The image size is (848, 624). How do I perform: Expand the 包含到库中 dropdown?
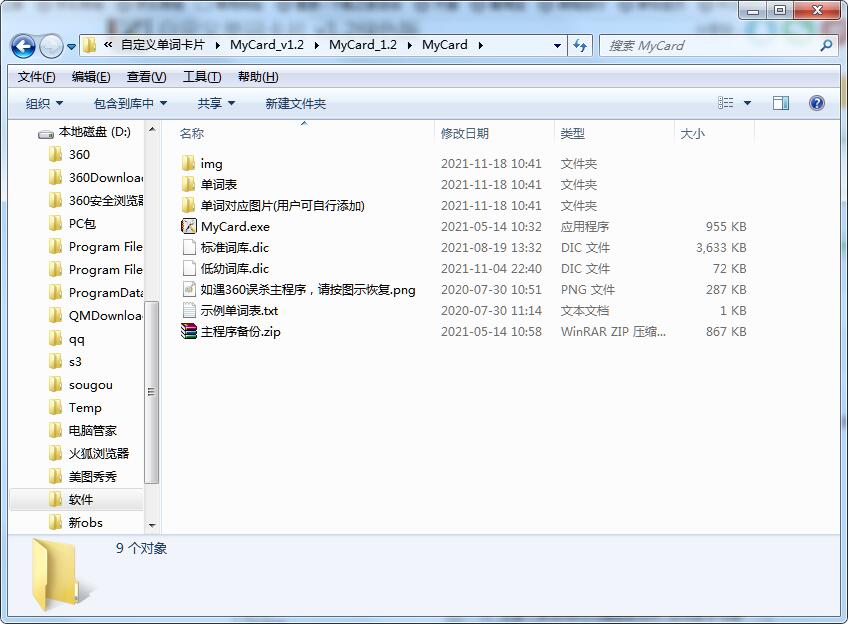130,103
